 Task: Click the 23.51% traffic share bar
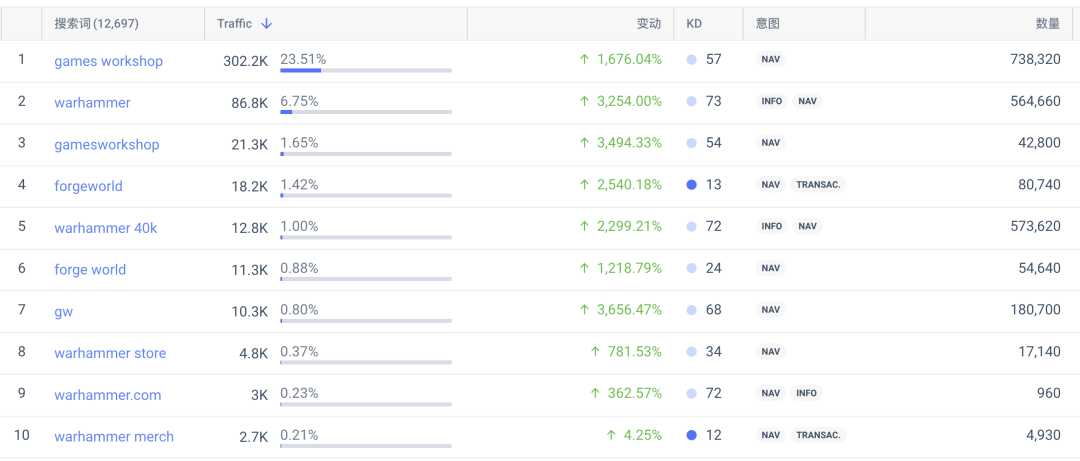tap(366, 70)
